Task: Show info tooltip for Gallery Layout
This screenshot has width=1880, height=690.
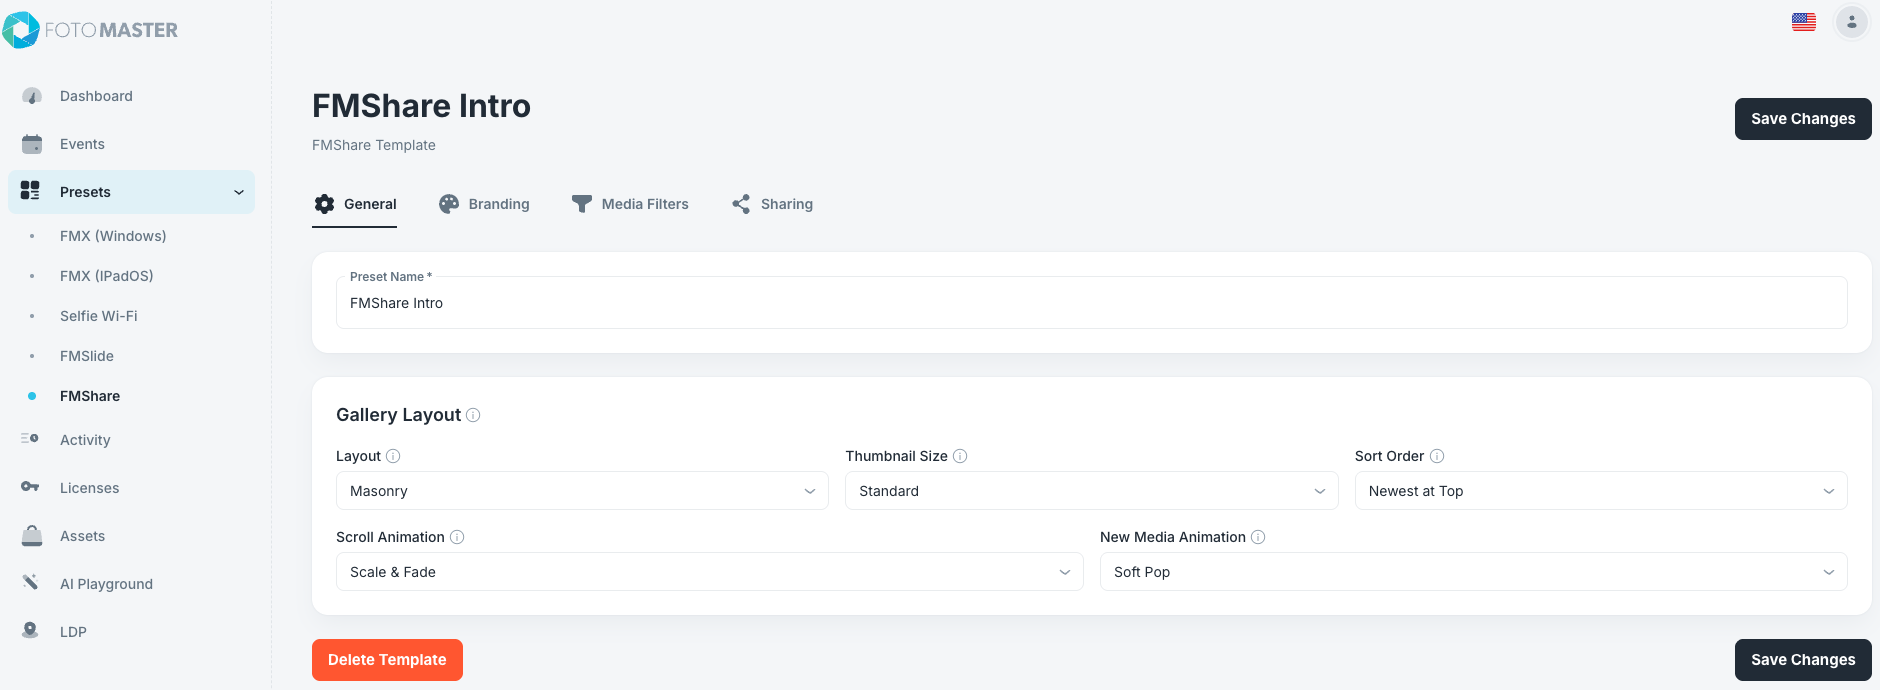Action: (x=473, y=415)
